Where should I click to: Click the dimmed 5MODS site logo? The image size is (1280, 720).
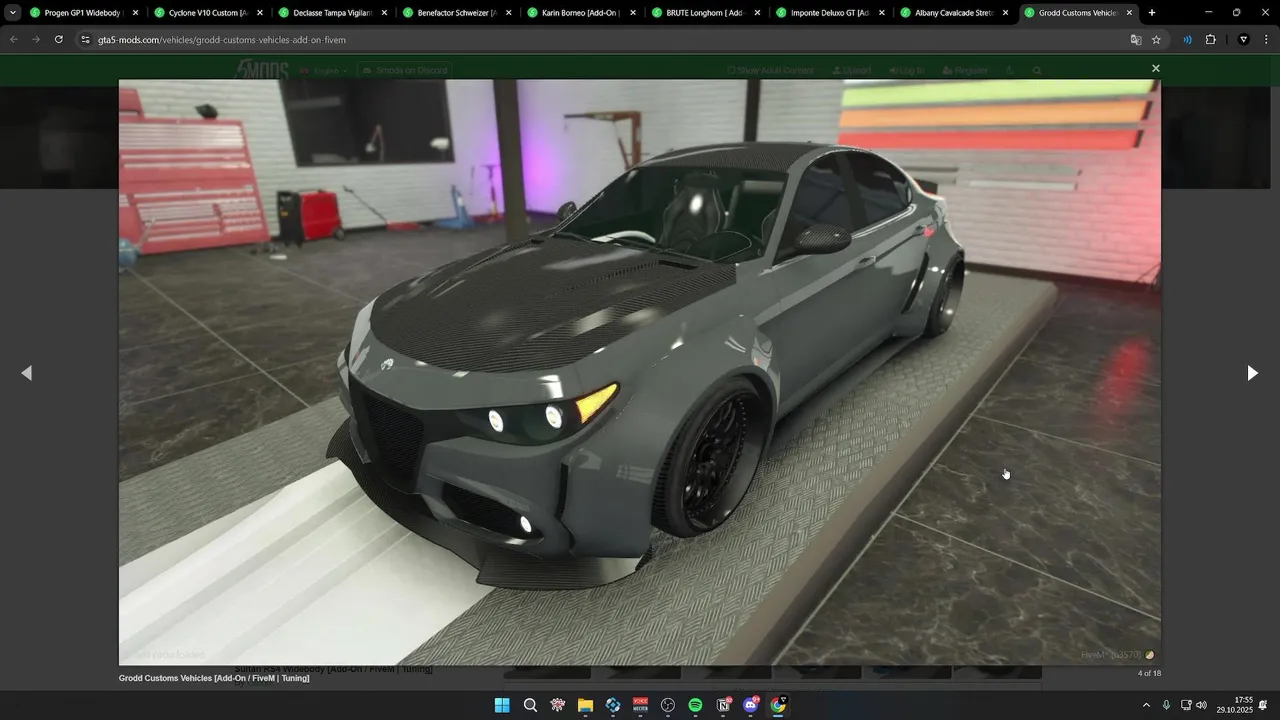pos(261,70)
